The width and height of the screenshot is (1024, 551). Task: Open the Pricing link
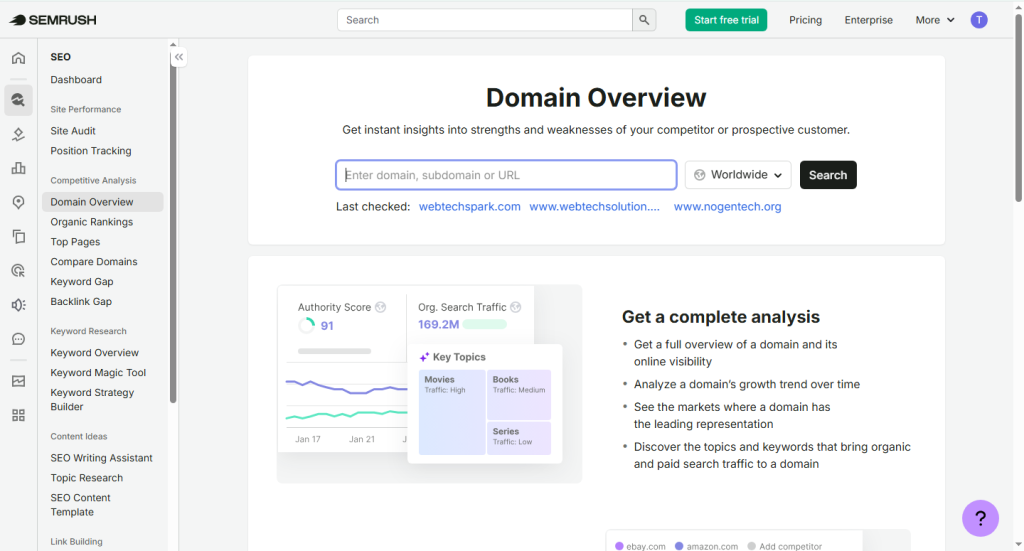pos(805,20)
